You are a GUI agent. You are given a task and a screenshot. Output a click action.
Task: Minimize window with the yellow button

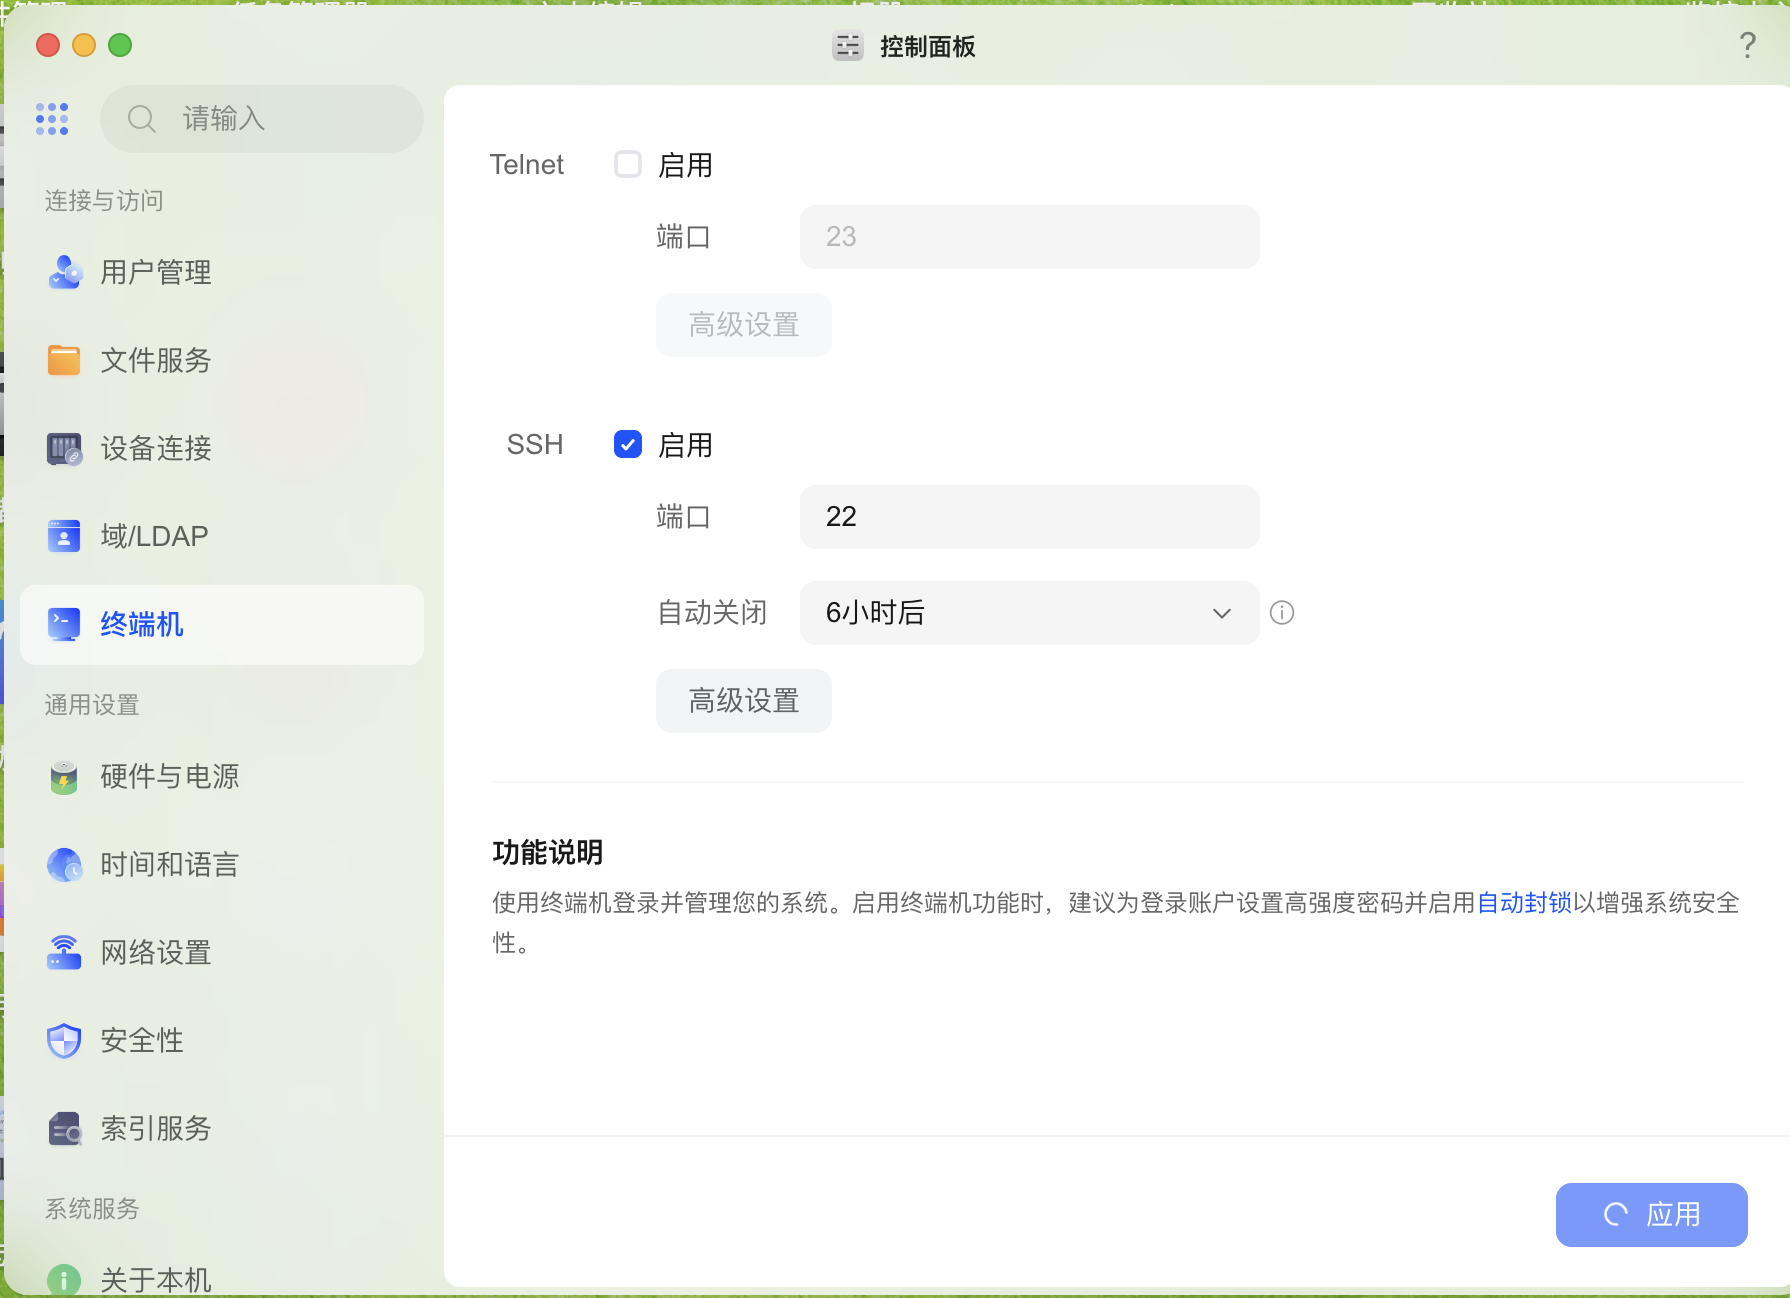(84, 45)
